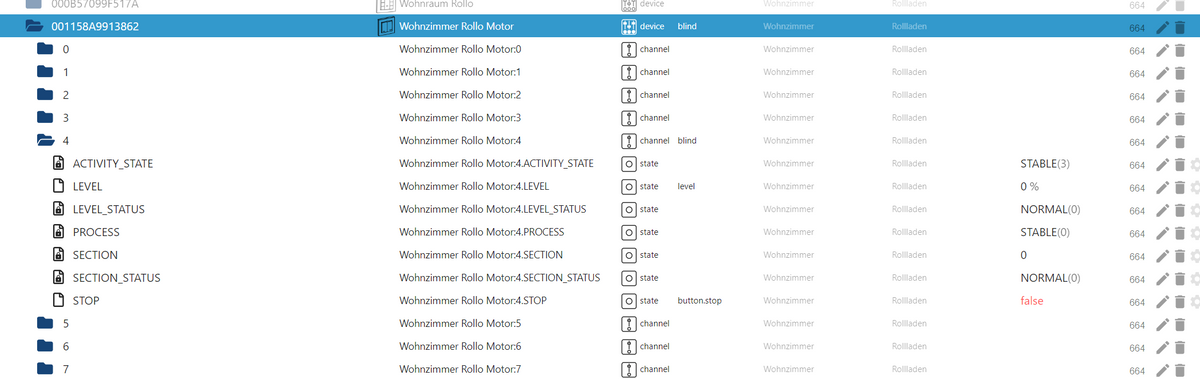Click the PROCESS value STABLE(0)
Image resolution: width=1200 pixels, height=379 pixels.
(x=1045, y=233)
